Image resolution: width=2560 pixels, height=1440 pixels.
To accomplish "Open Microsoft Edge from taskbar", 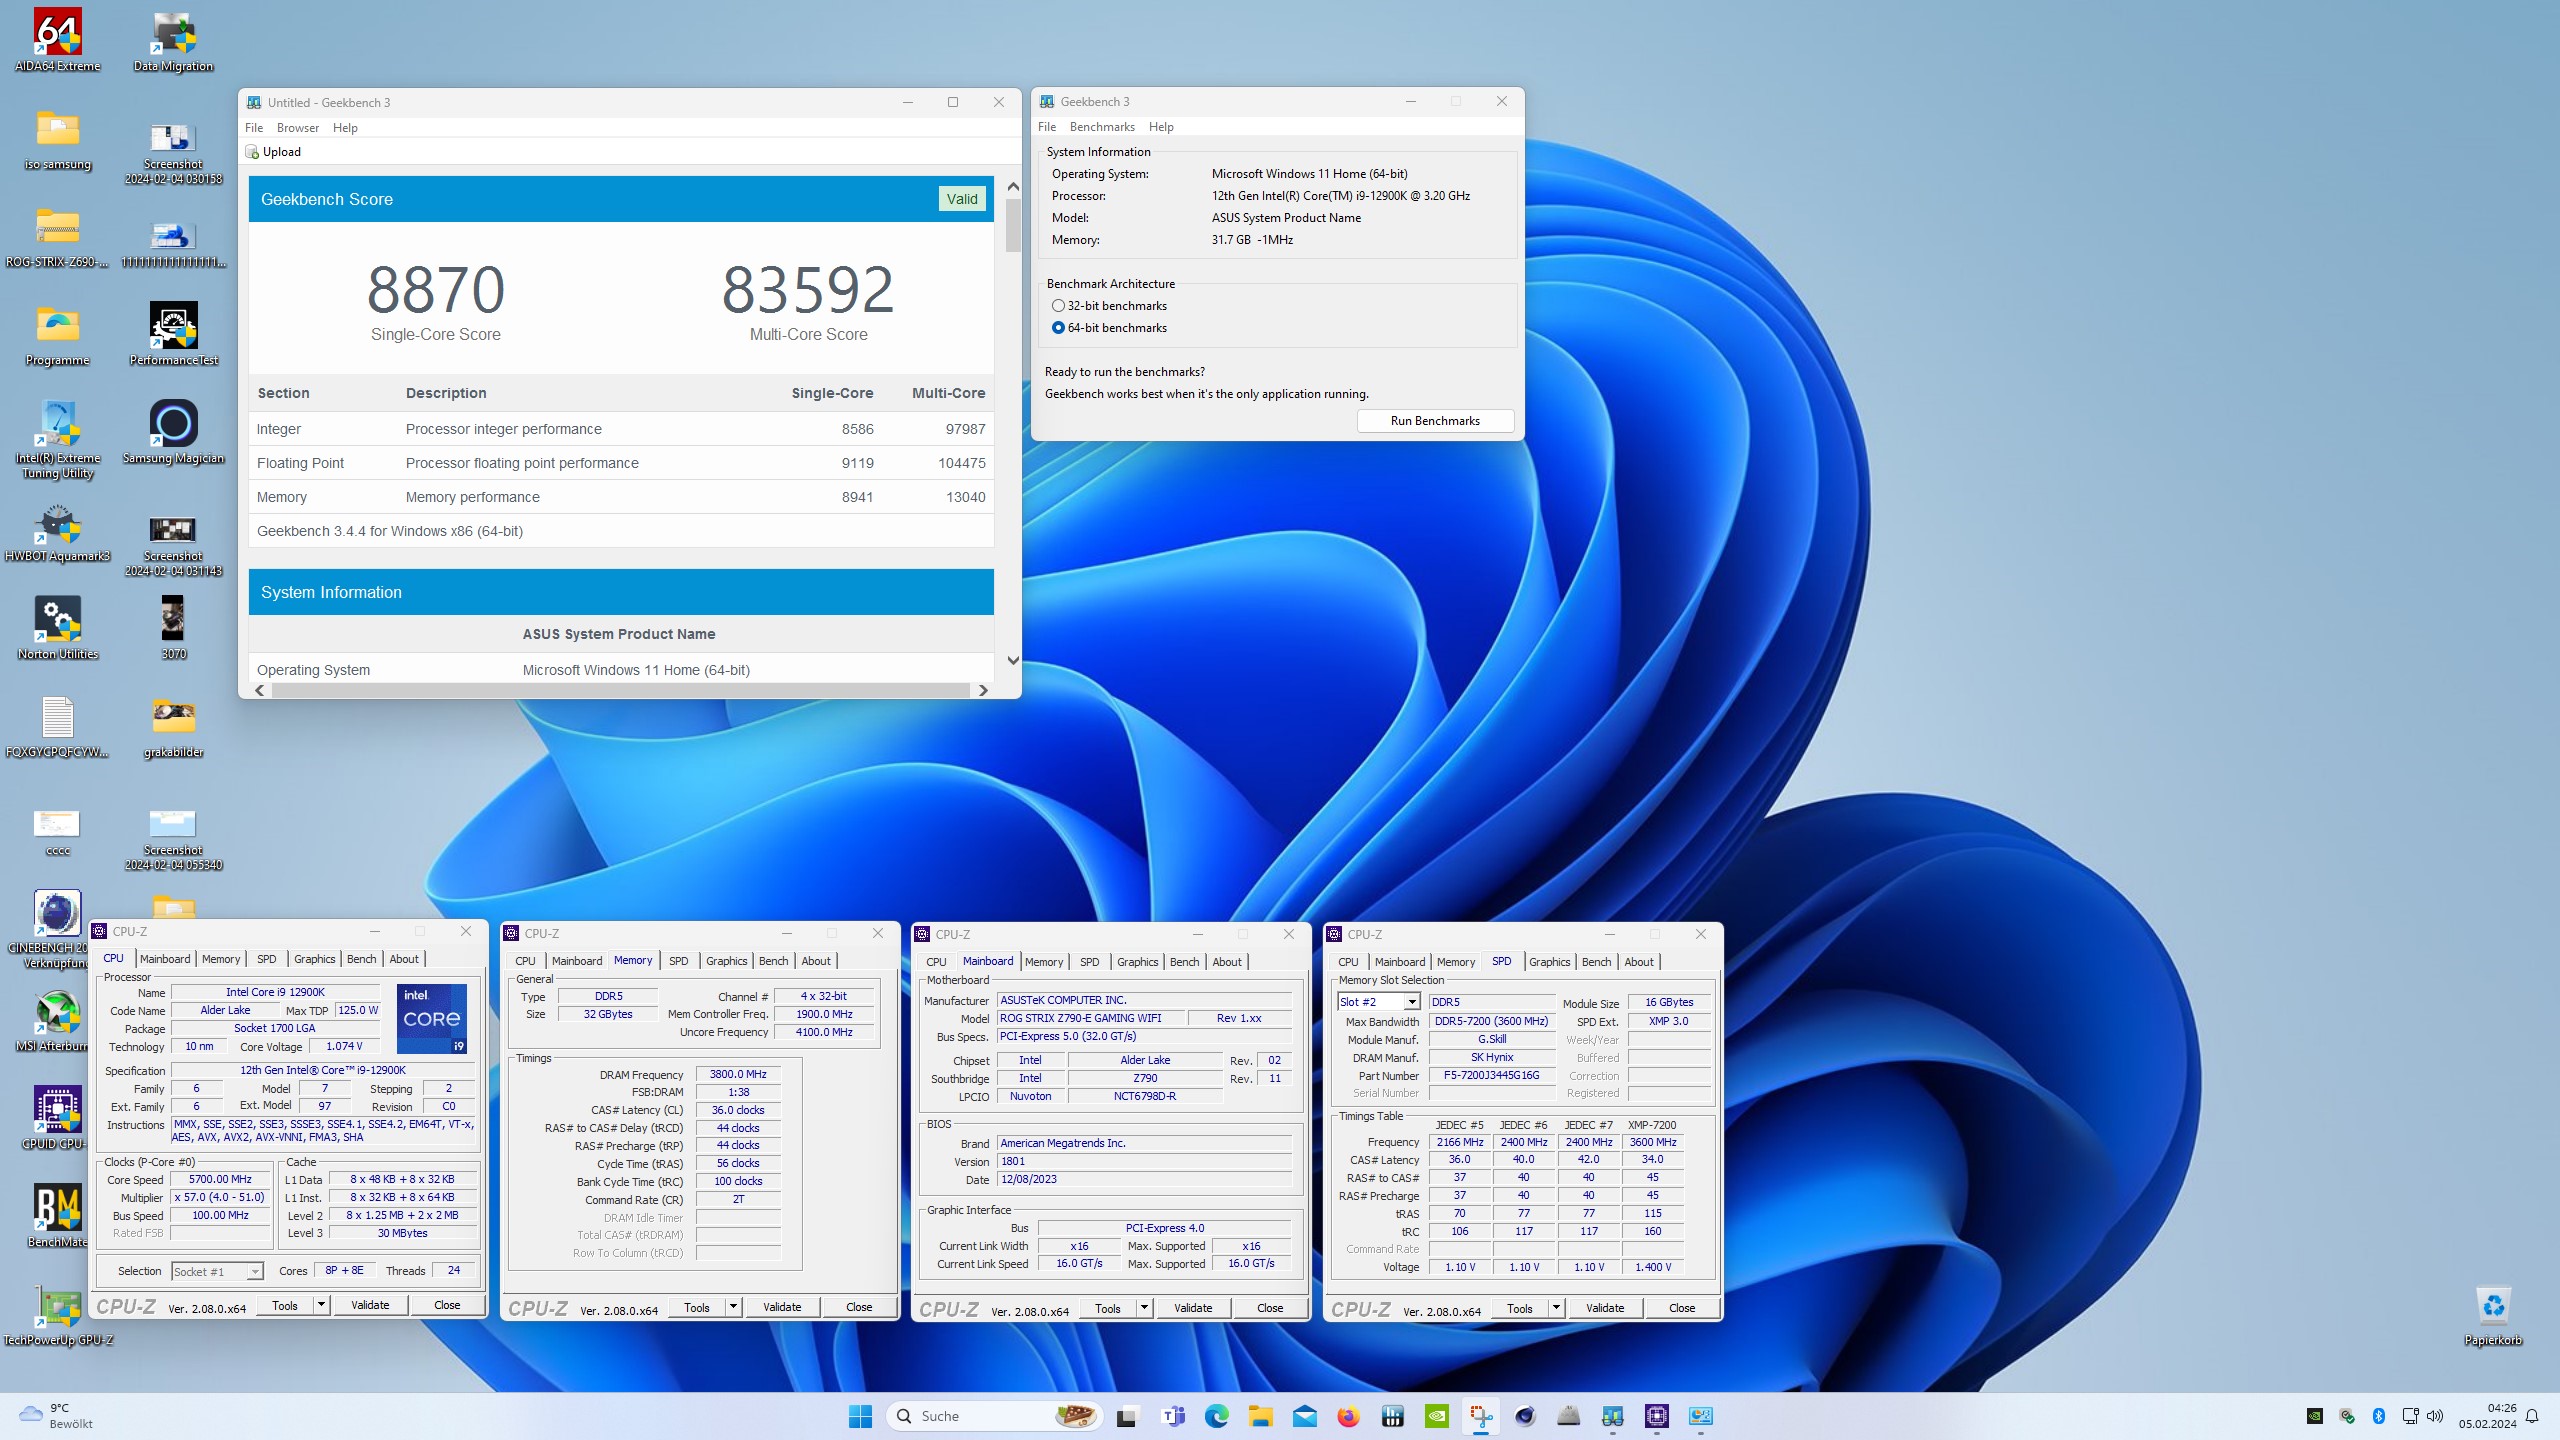I will 1216,1416.
